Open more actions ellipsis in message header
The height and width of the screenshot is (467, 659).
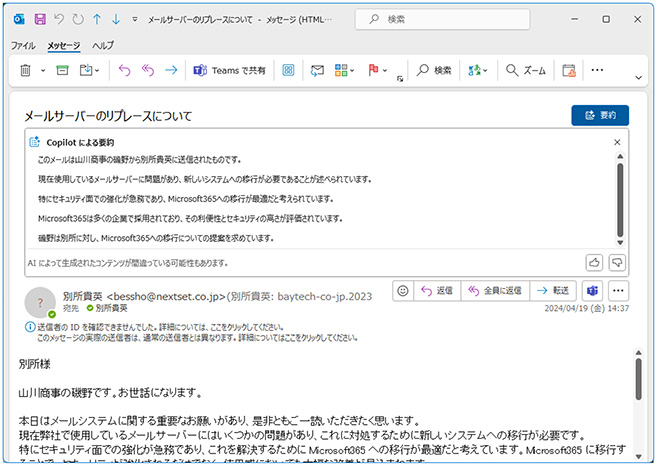618,290
